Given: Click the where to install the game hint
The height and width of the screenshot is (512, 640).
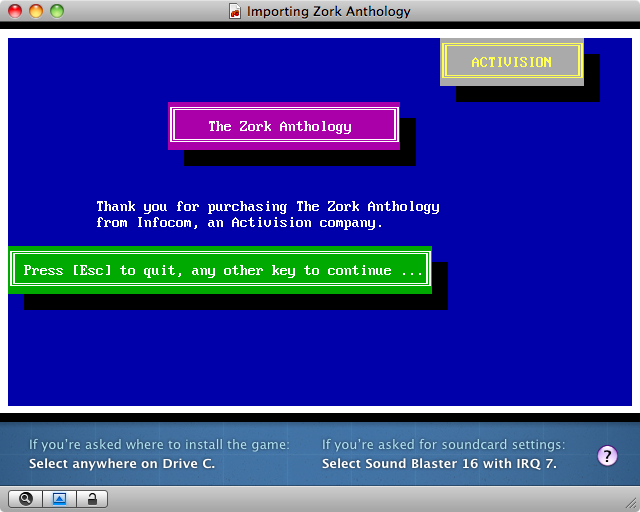Looking at the screenshot, I should pyautogui.click(x=159, y=445).
